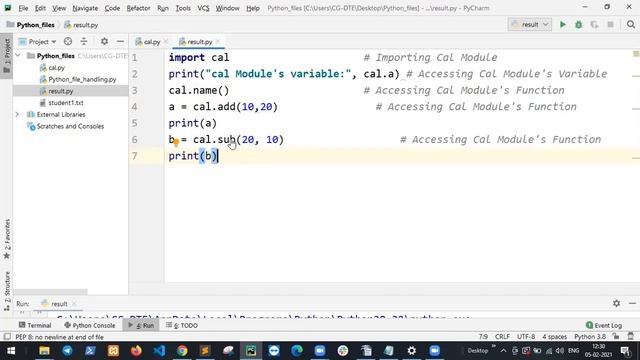
Task: Open the Event Log
Action: tap(604, 325)
